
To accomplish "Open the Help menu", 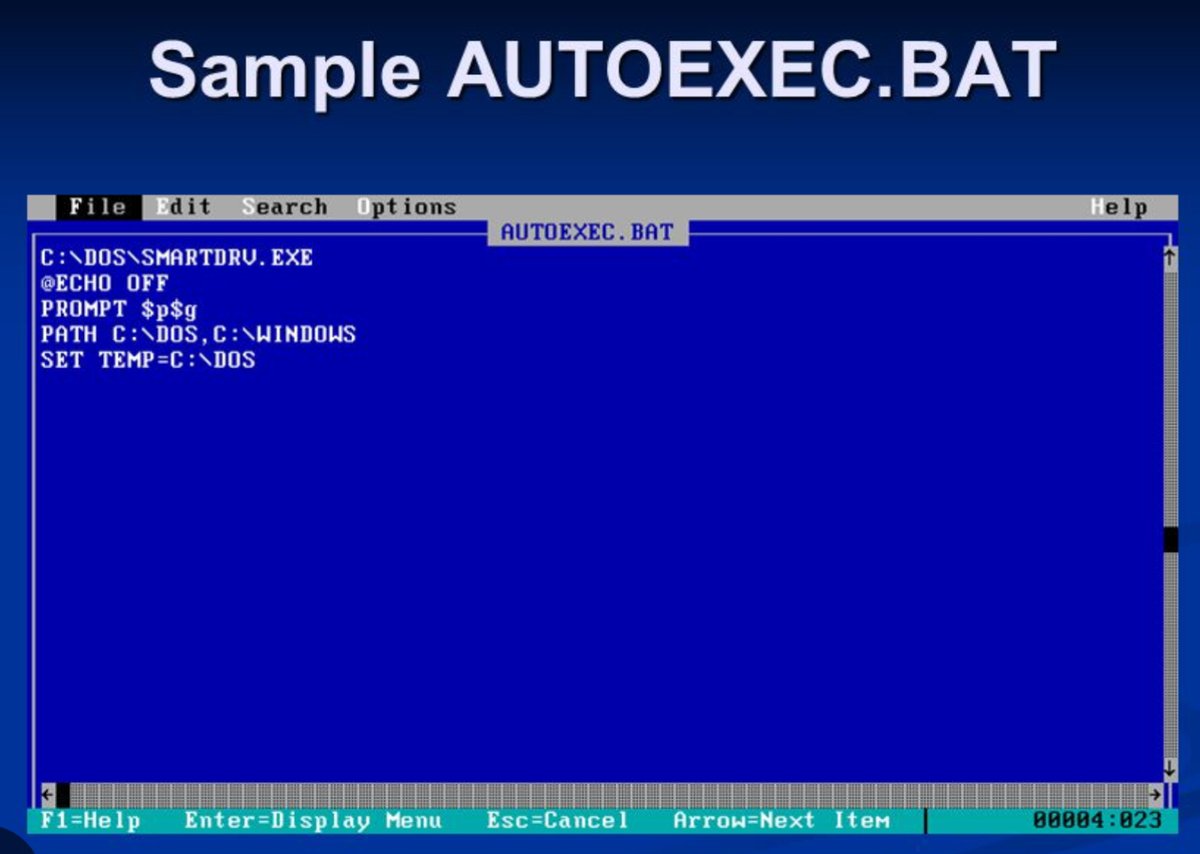I will (1119, 207).
